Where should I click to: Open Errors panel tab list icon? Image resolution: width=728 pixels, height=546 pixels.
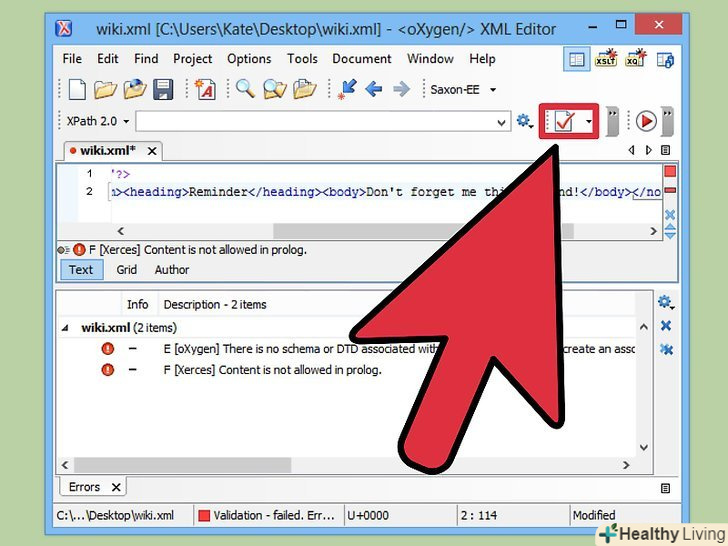665,488
